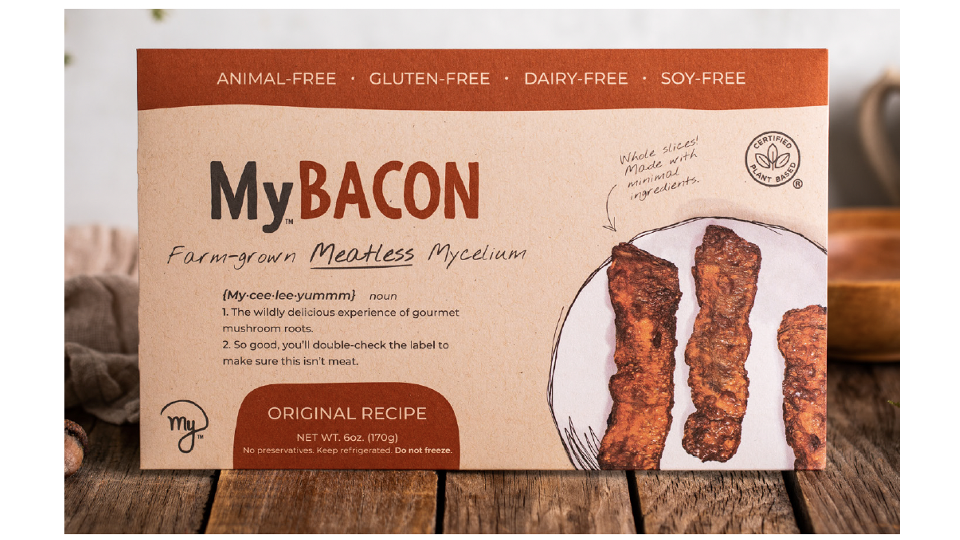The width and height of the screenshot is (960, 540).
Task: Click the 'Do not freeze.' warning text
Action: [x=423, y=451]
